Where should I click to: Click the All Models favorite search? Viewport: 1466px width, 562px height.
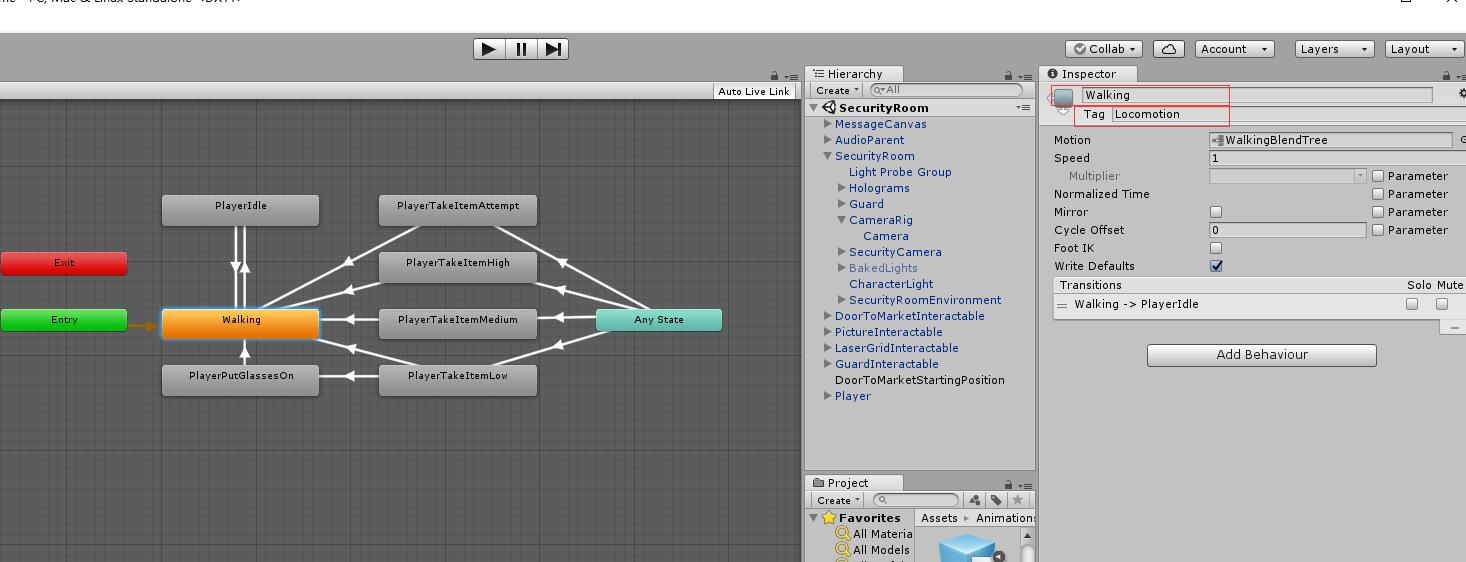tap(880, 550)
